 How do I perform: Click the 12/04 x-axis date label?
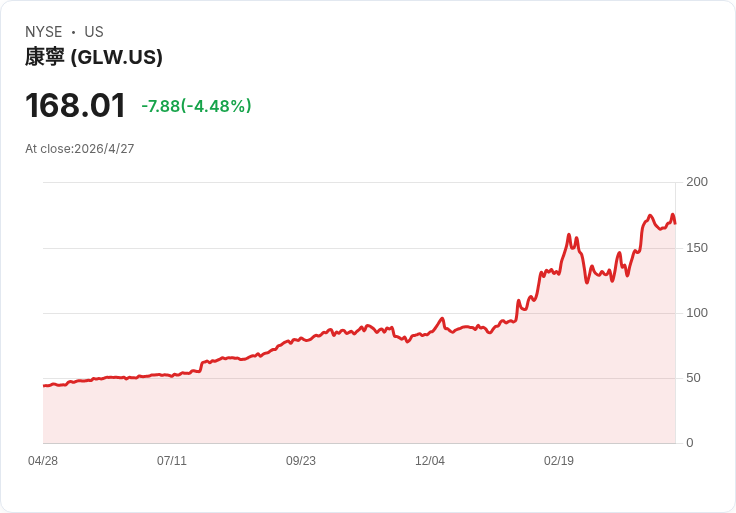(x=430, y=461)
